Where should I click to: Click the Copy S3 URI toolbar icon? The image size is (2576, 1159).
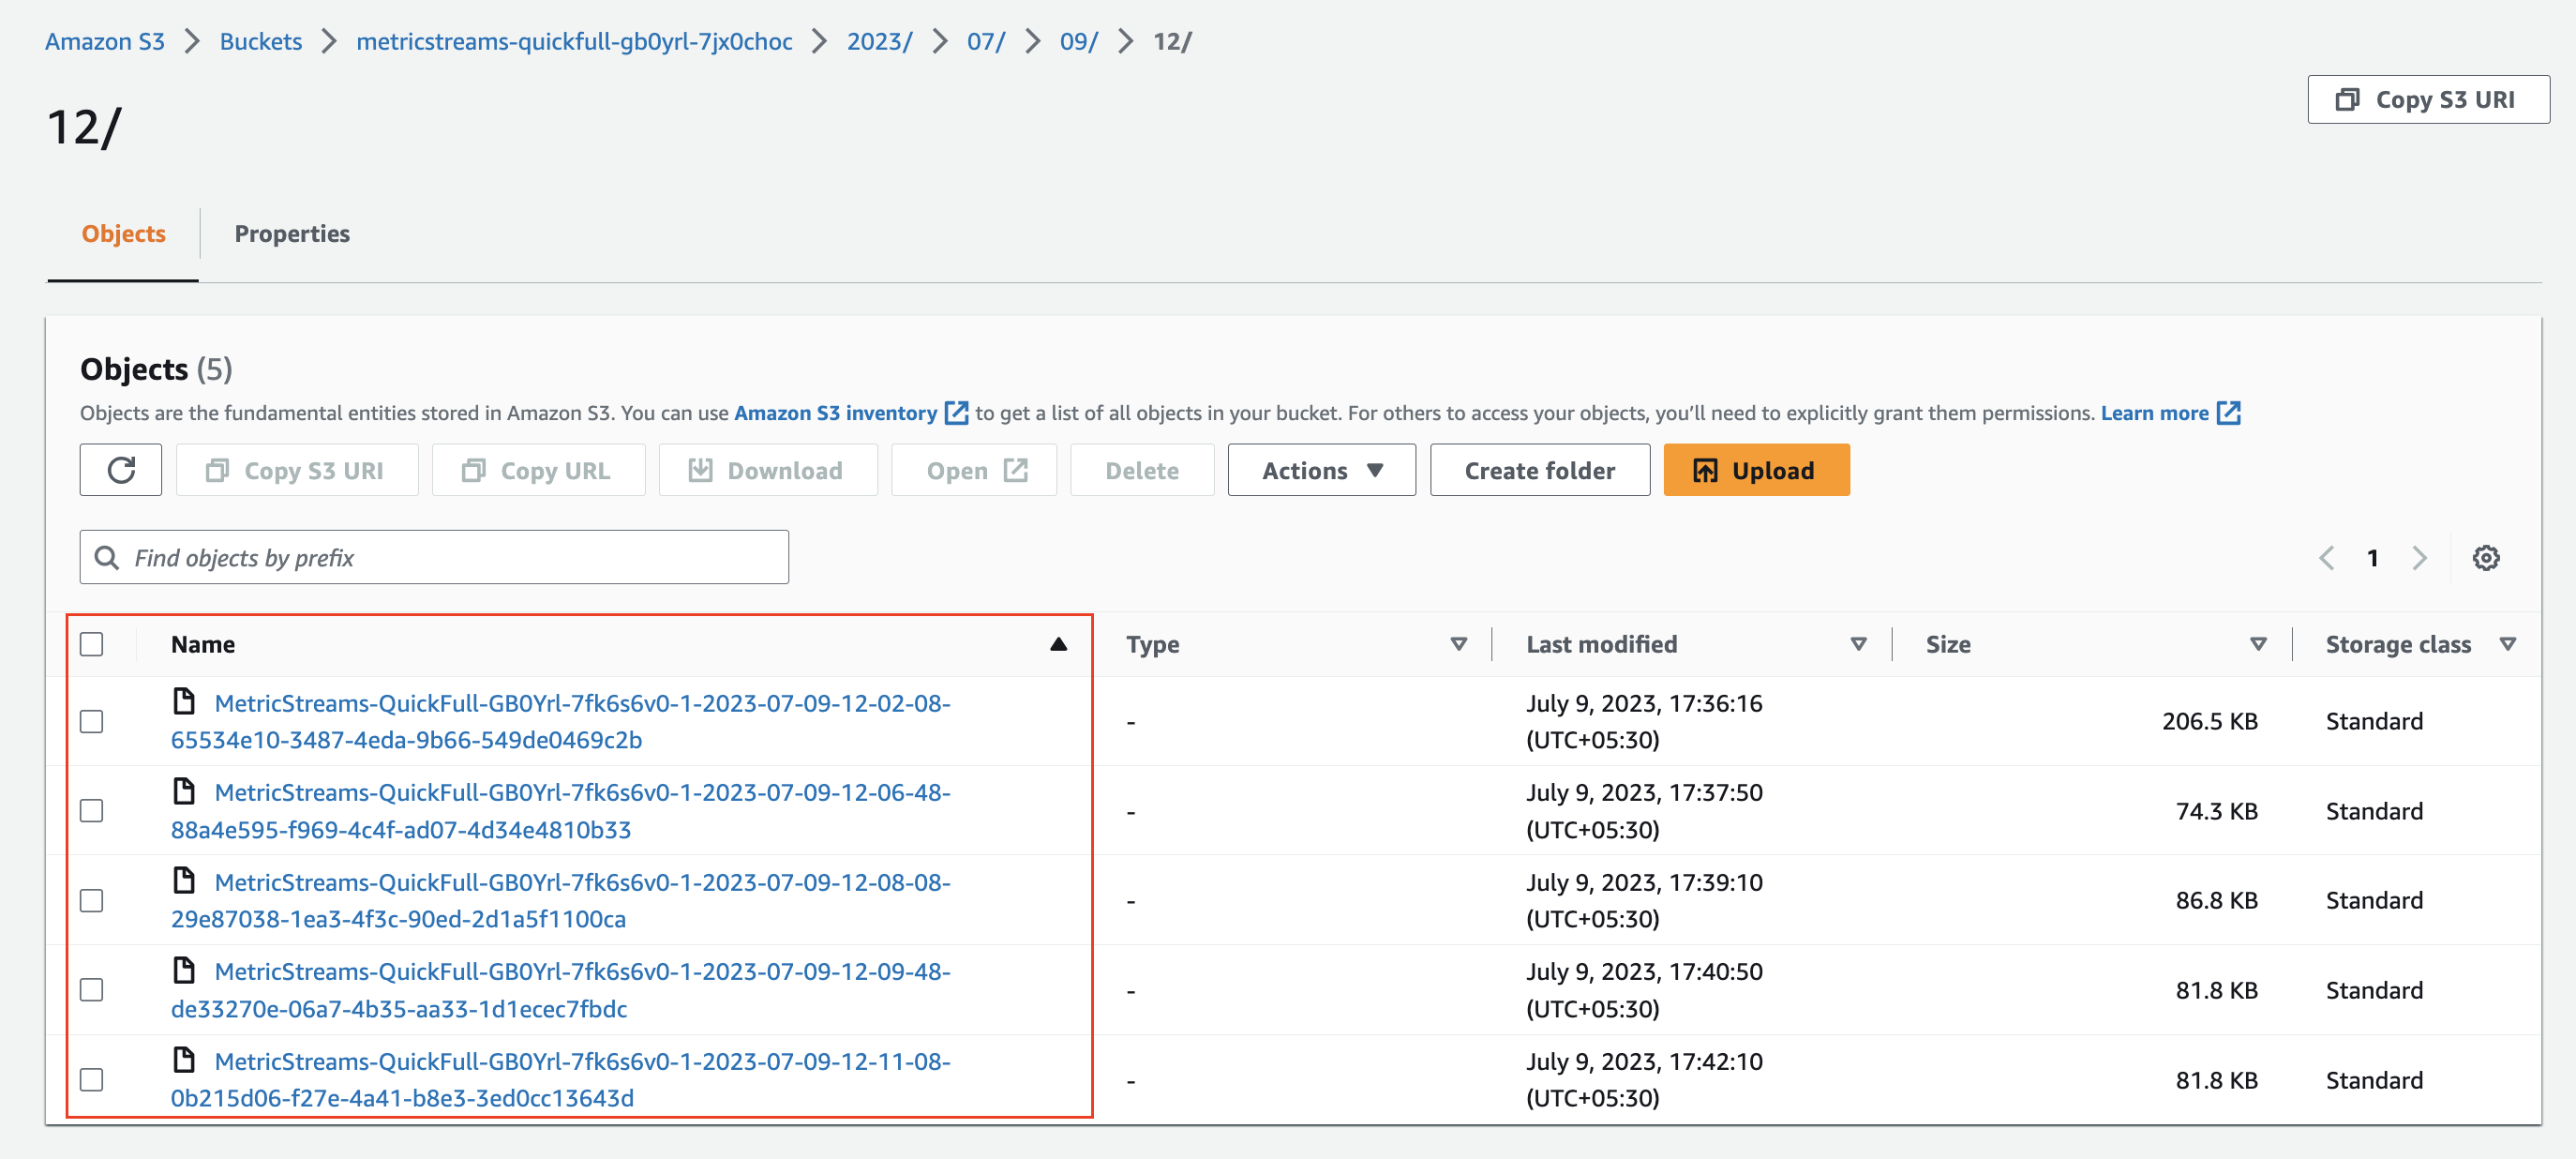click(216, 469)
